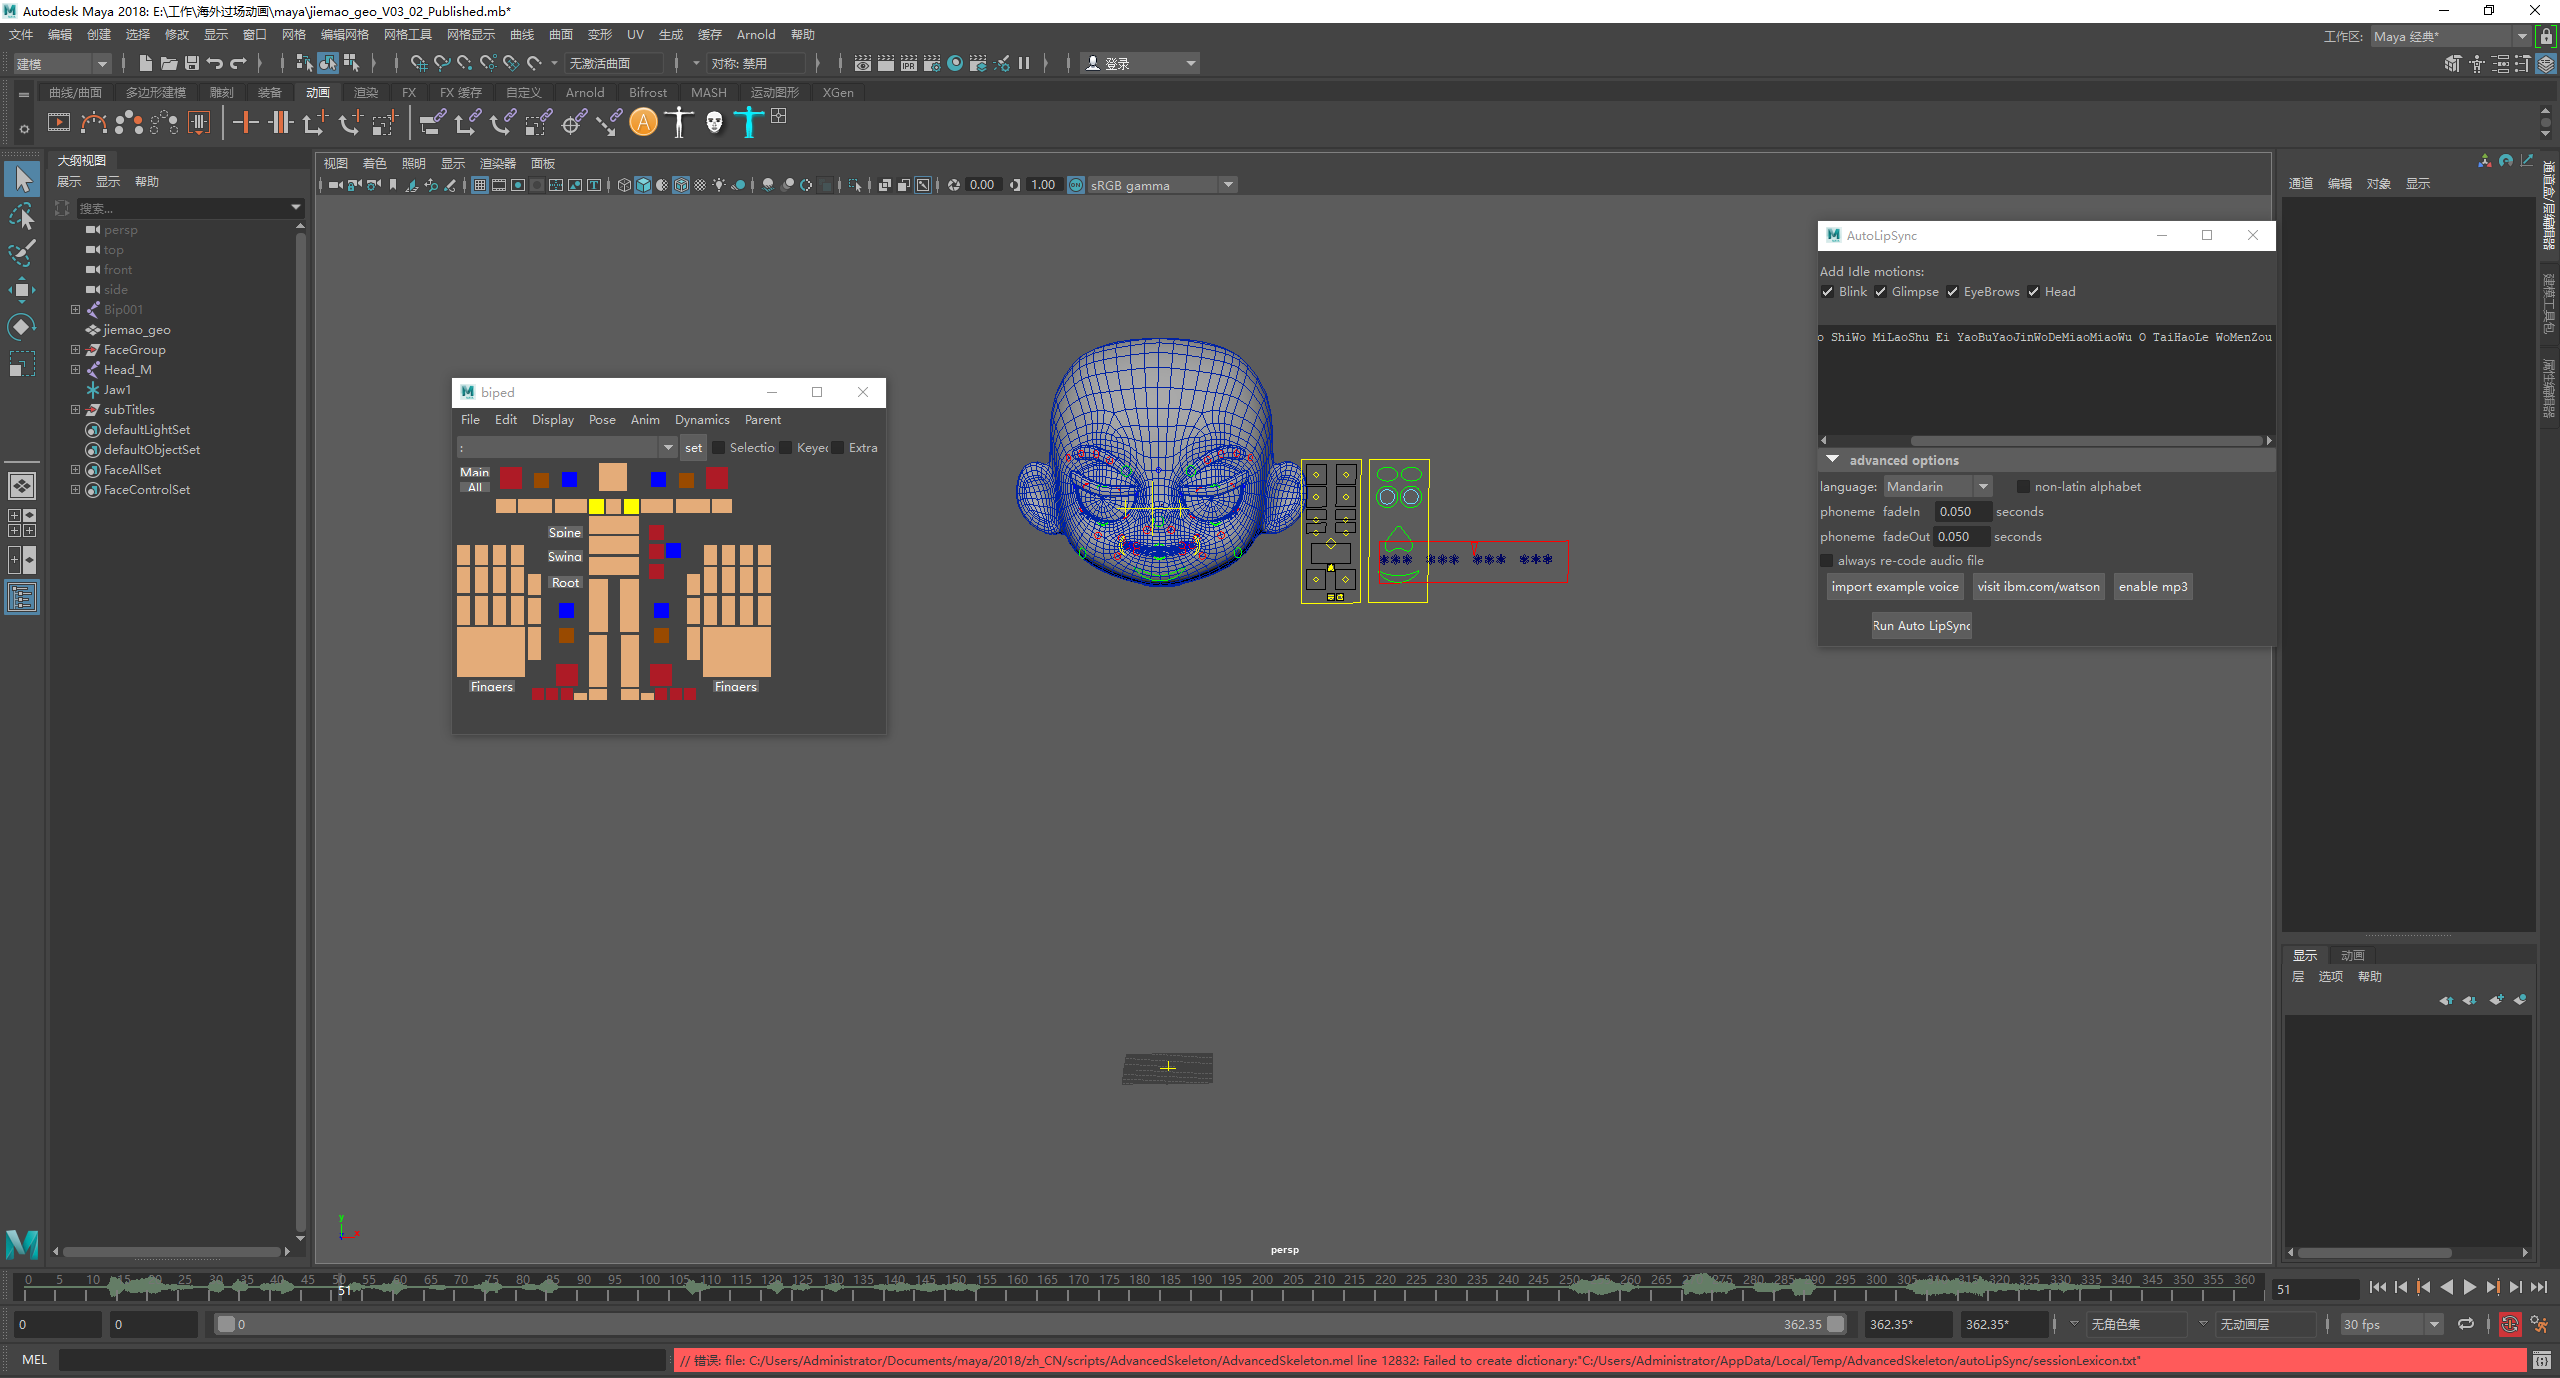The width and height of the screenshot is (2560, 1378).
Task: Switch to the XGen shelf tab
Action: (838, 92)
